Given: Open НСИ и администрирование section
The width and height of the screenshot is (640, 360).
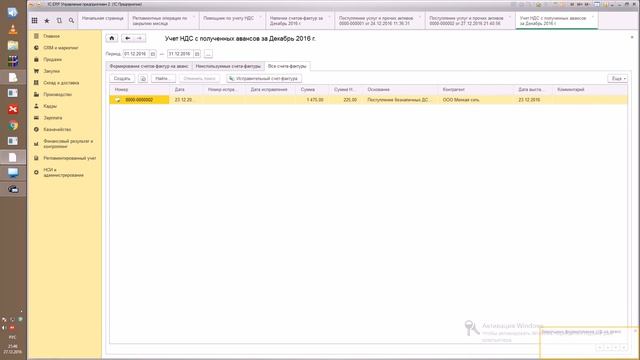Looking at the screenshot, I should point(63,172).
